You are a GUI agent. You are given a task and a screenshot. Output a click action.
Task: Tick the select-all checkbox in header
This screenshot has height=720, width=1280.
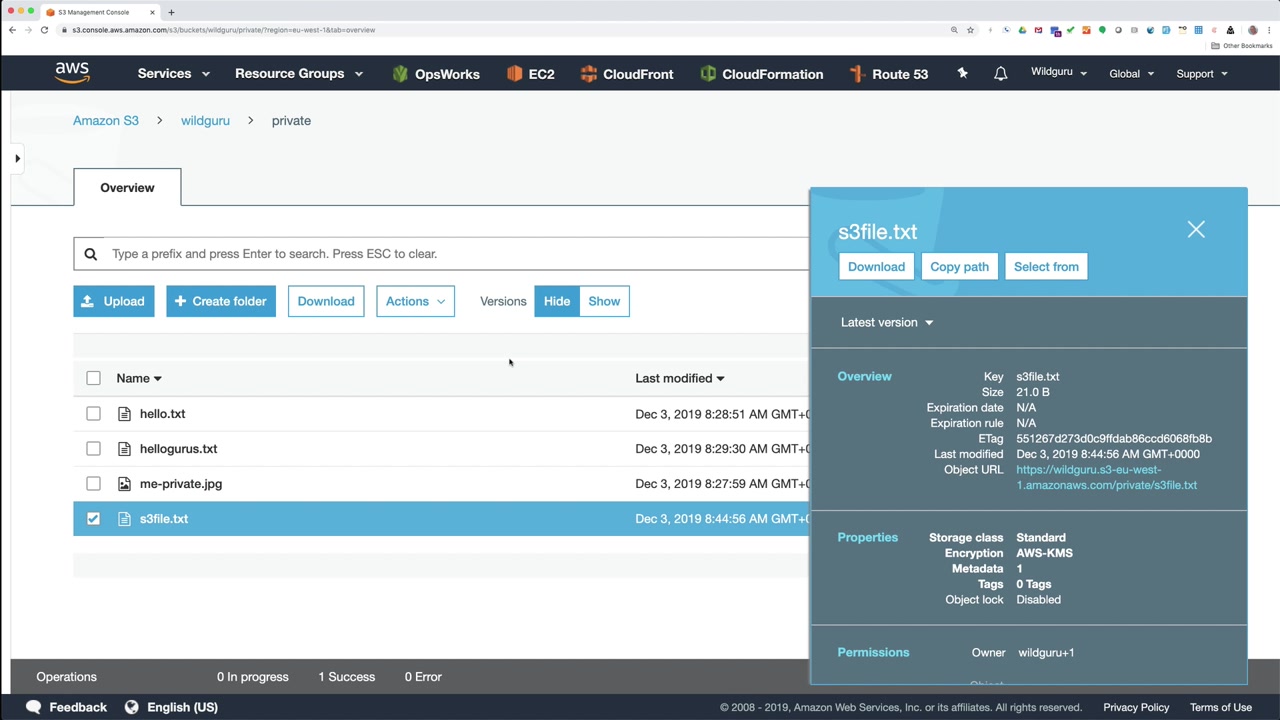pyautogui.click(x=93, y=378)
